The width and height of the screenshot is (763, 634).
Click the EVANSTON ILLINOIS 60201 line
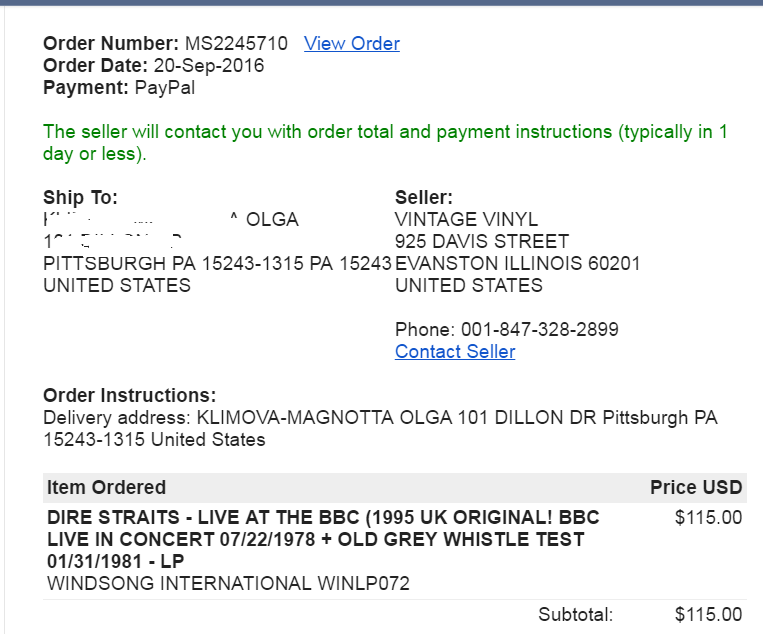tap(518, 264)
